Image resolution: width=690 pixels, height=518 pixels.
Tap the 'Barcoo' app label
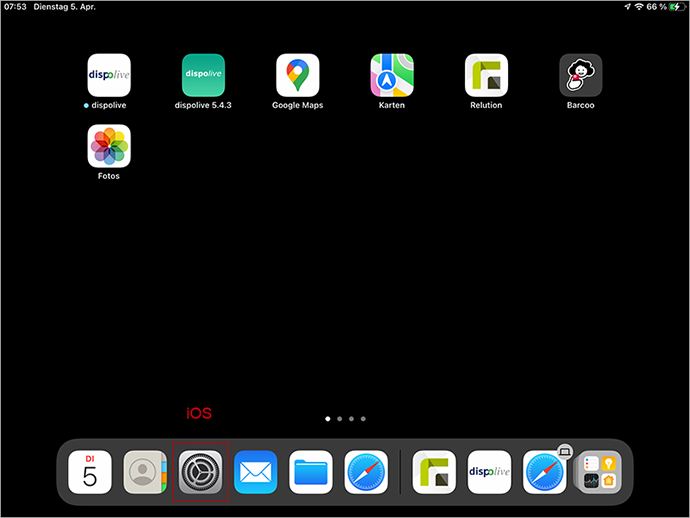pyautogui.click(x=580, y=105)
